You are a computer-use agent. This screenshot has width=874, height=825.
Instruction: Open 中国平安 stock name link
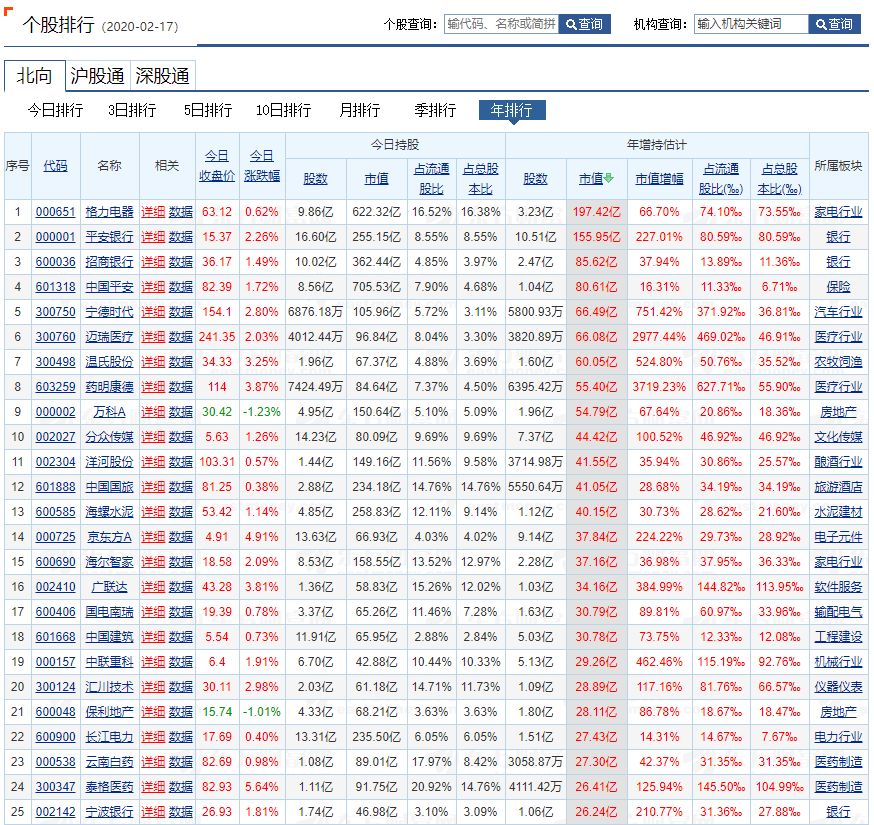pos(109,287)
